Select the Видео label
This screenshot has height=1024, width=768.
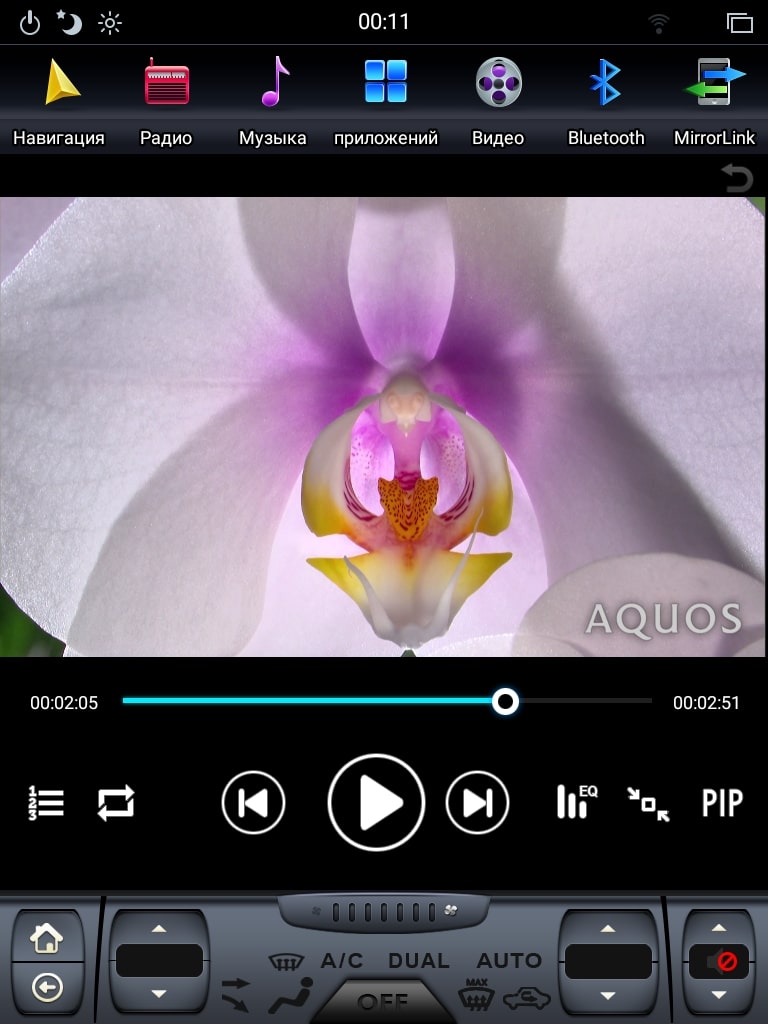click(498, 138)
